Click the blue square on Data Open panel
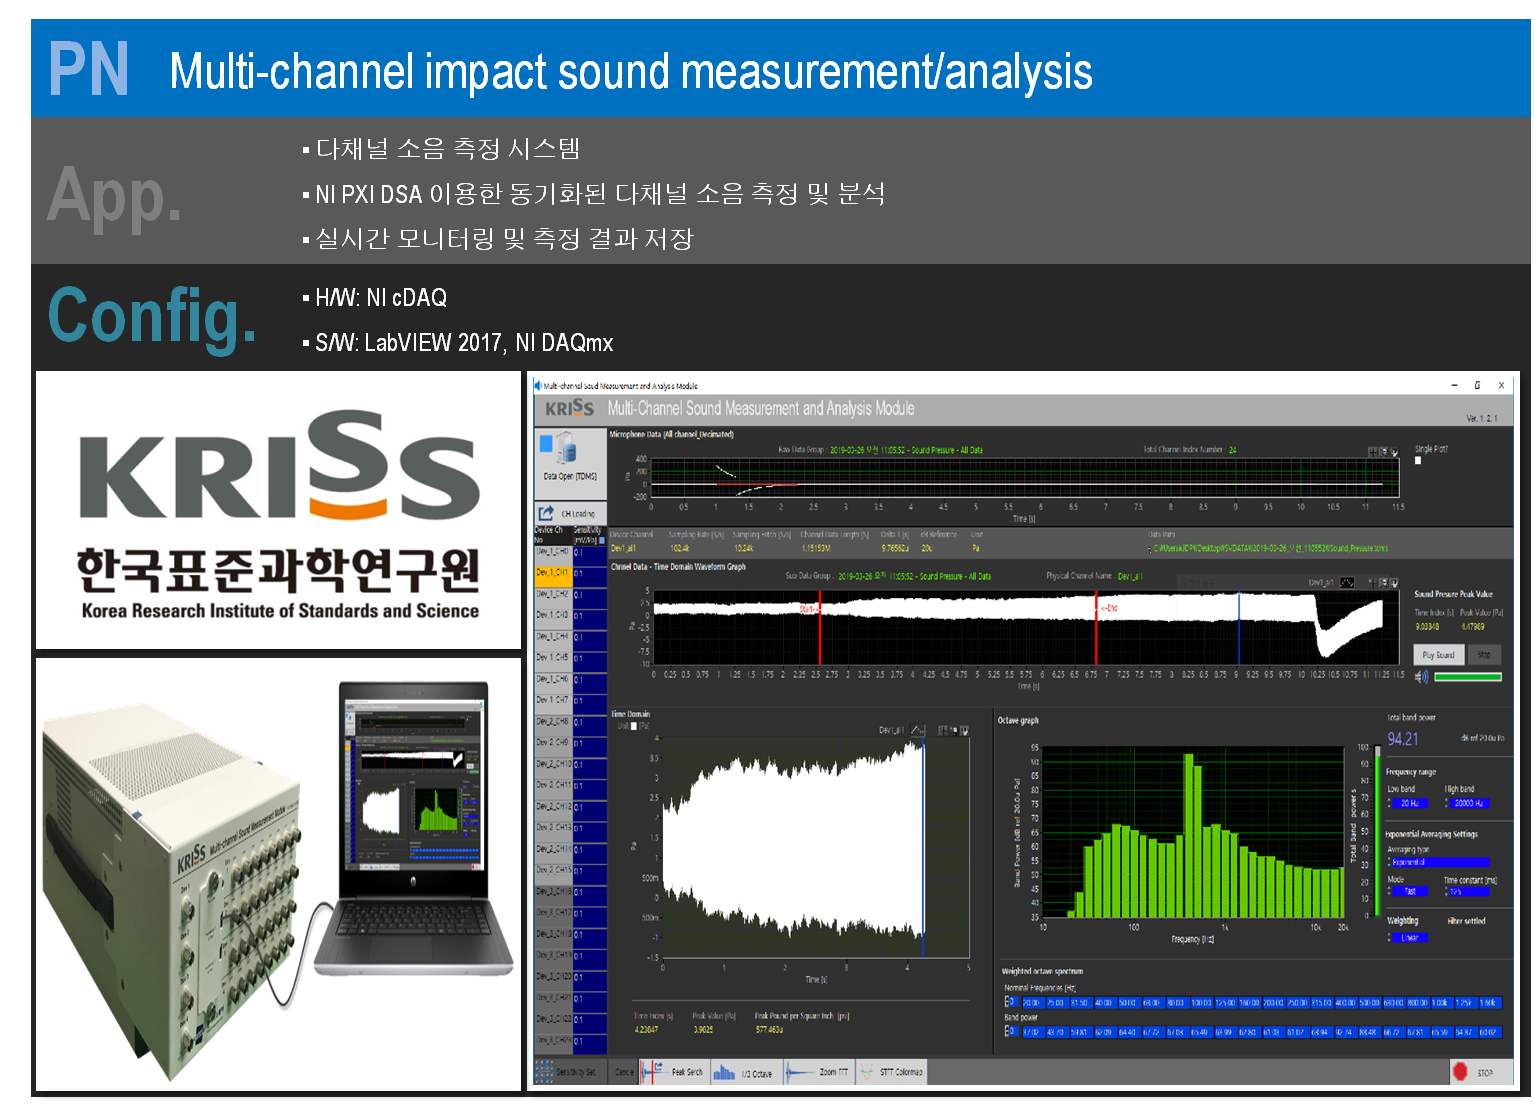This screenshot has width=1534, height=1105. click(546, 443)
